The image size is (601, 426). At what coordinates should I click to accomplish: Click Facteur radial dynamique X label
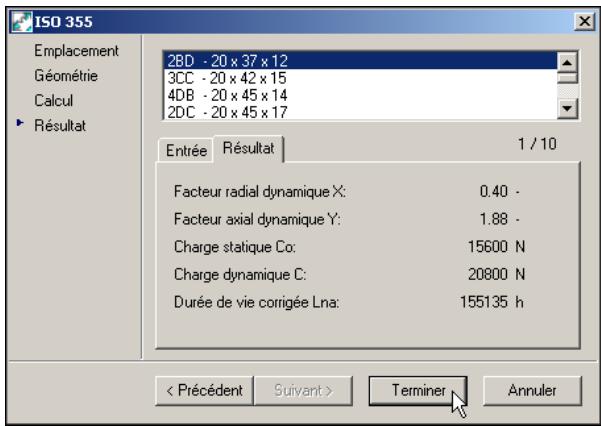[260, 191]
